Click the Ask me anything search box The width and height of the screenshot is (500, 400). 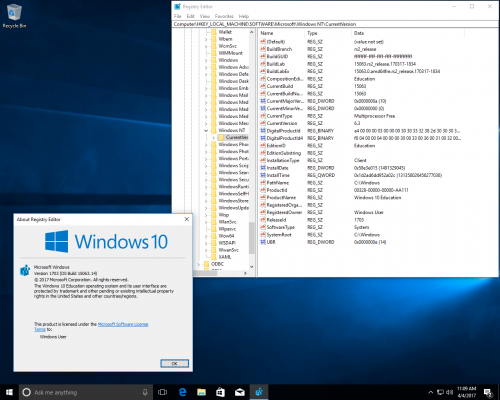86,392
